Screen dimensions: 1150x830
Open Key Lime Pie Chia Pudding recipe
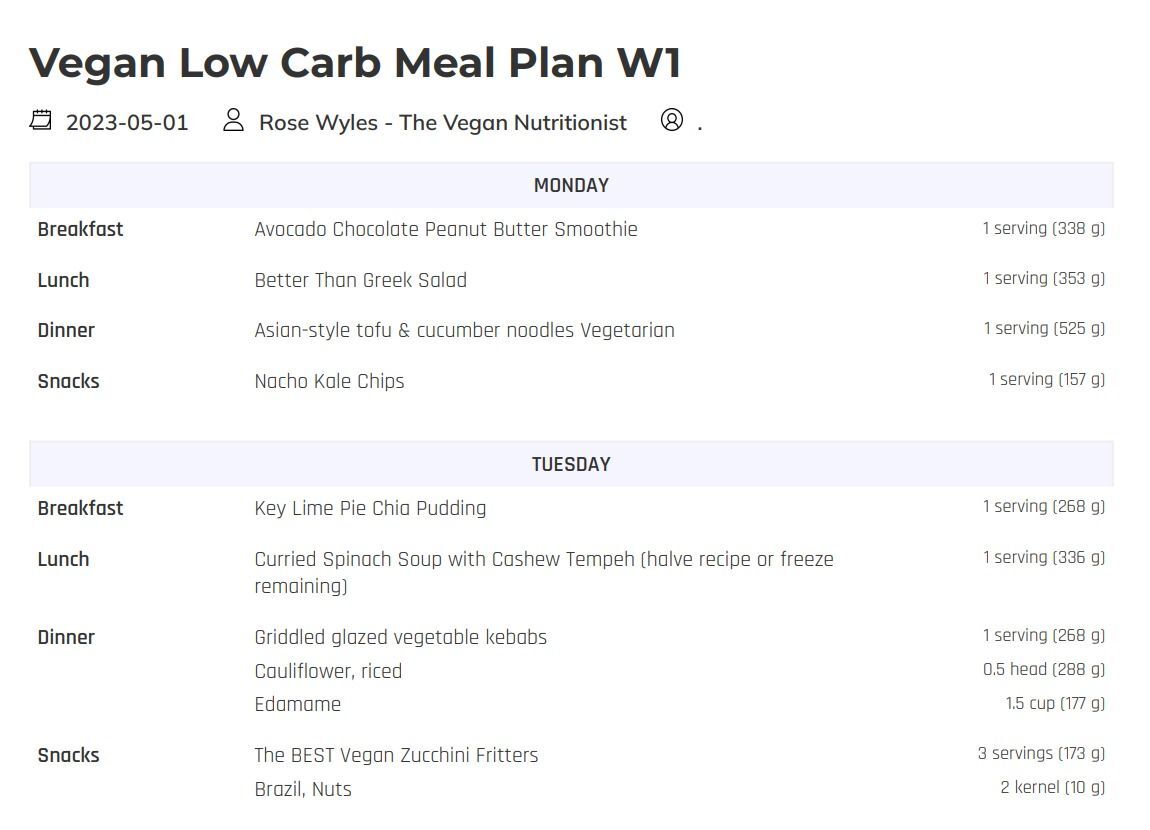[370, 508]
